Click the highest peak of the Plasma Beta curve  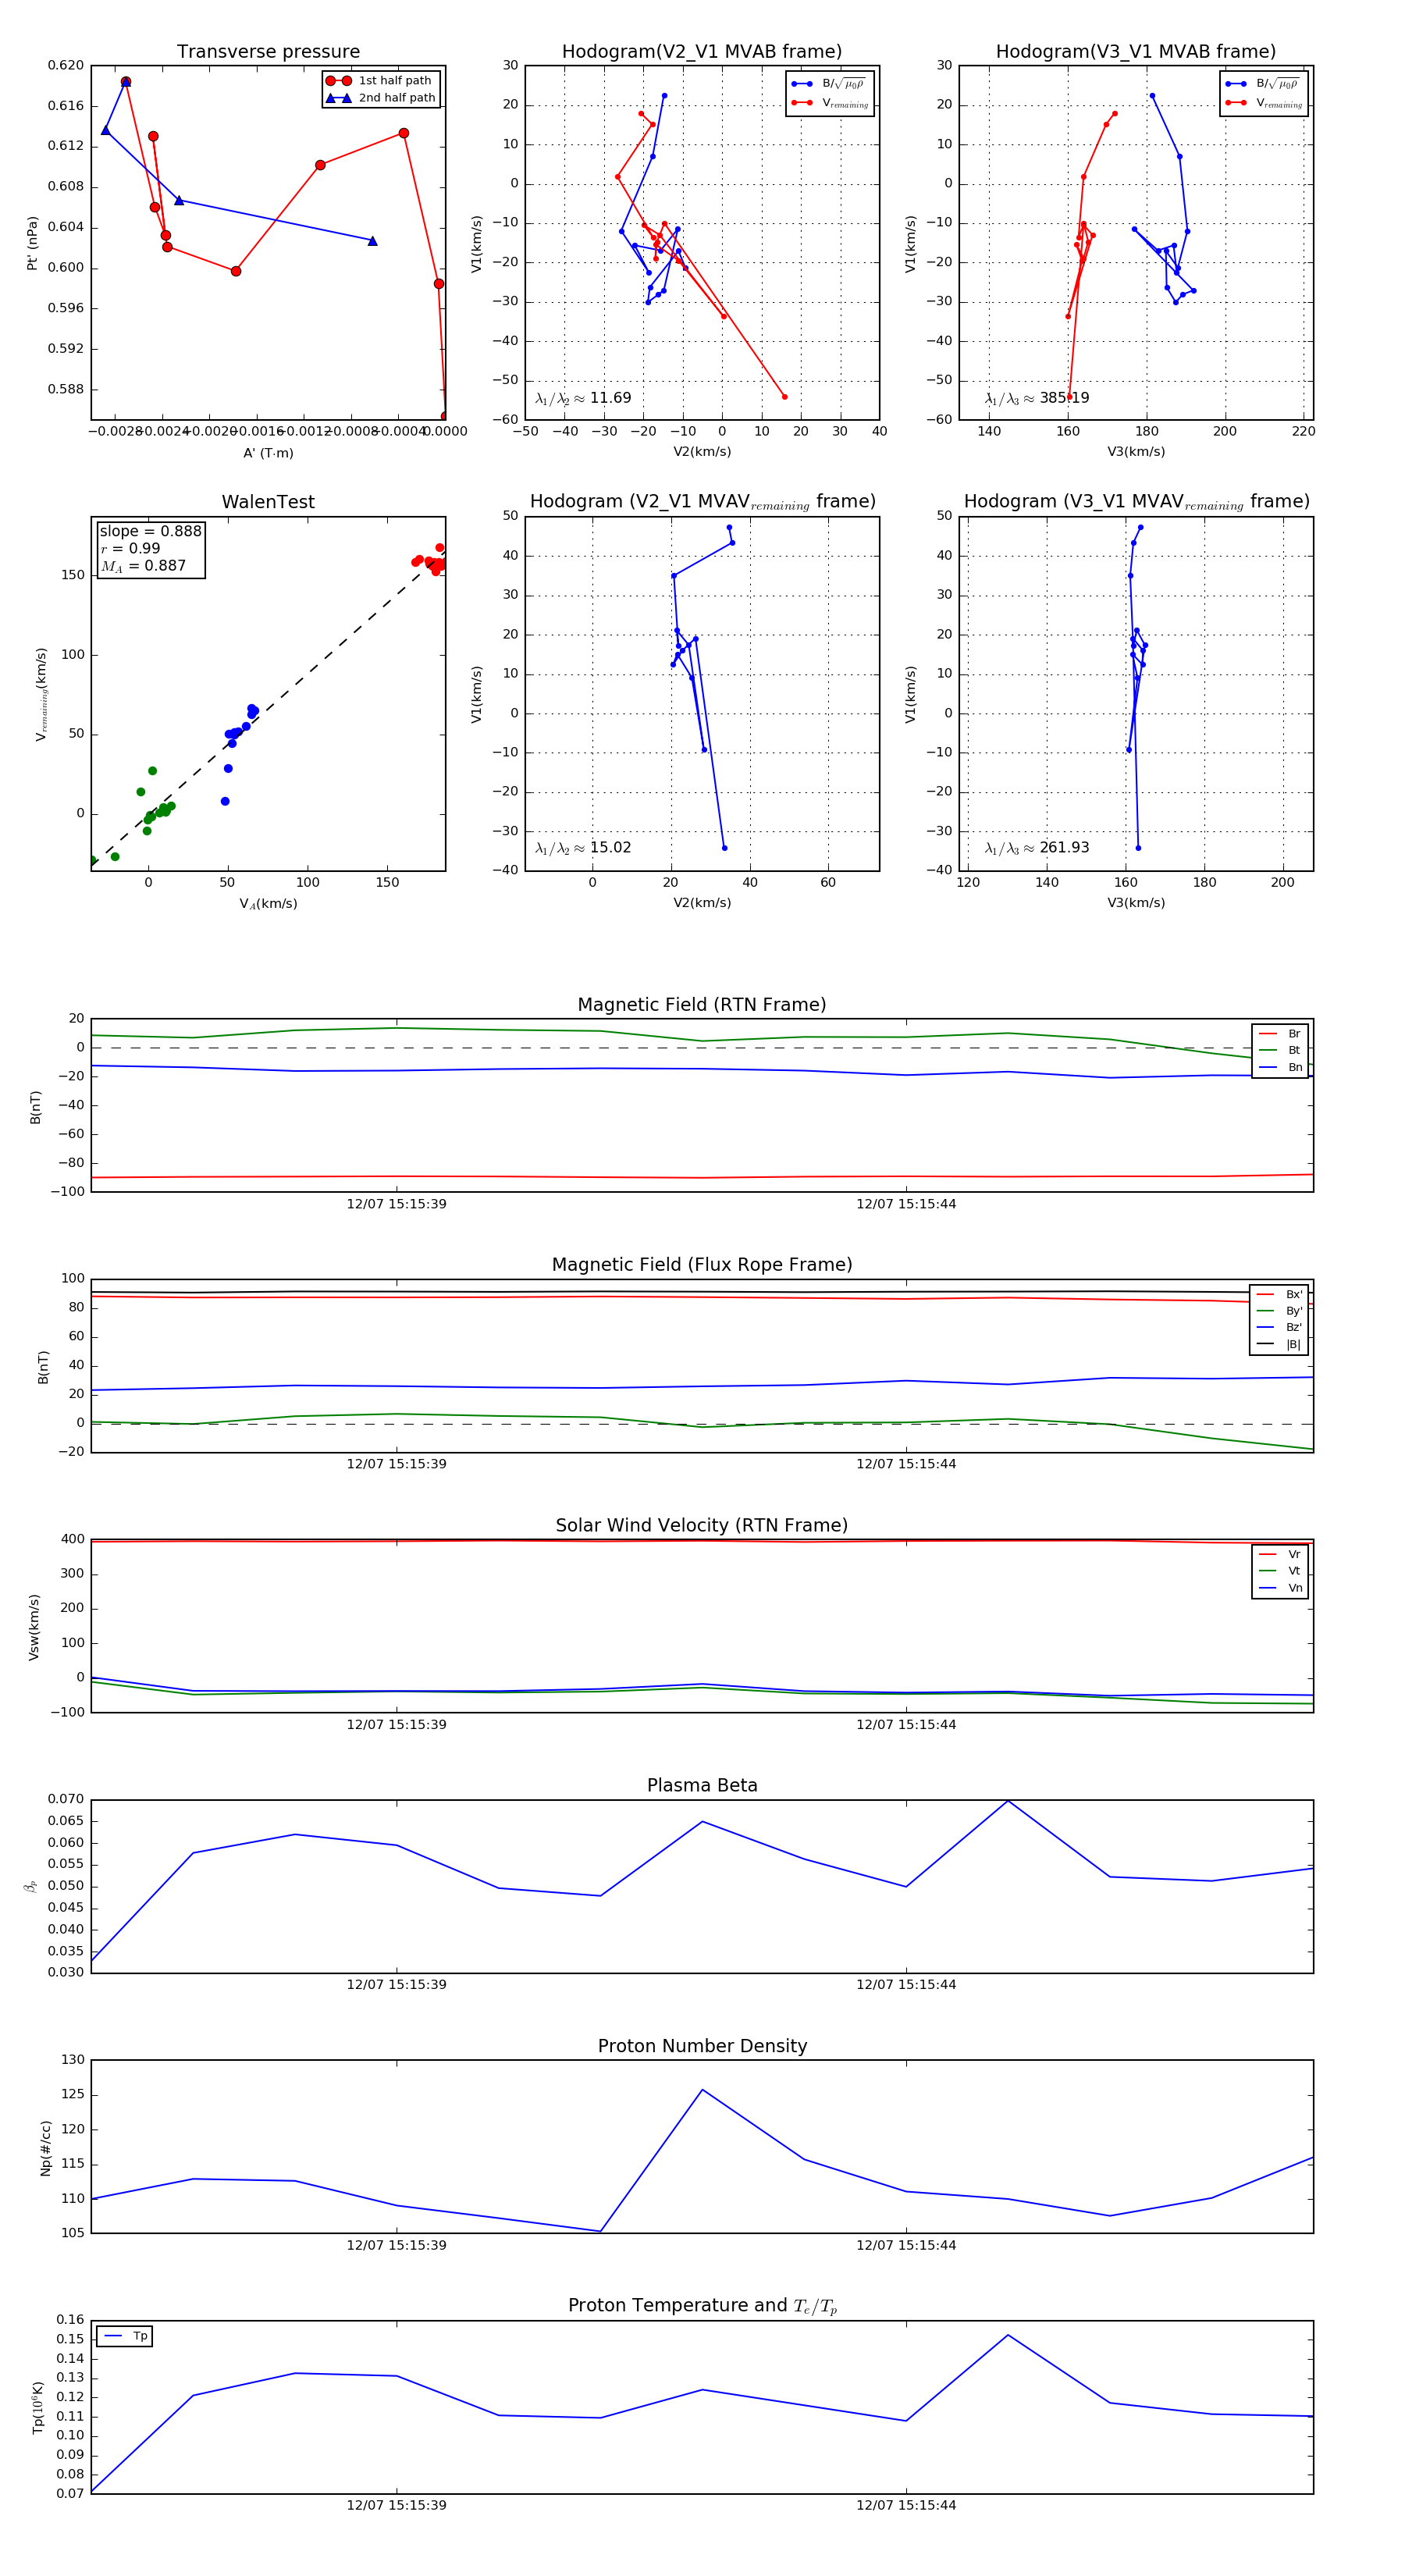coord(1007,1800)
